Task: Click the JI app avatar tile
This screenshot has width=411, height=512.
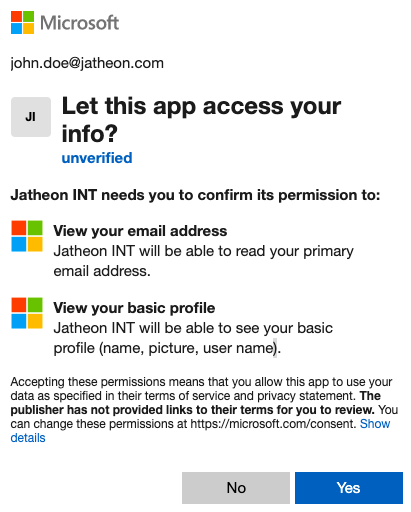Action: pos(31,117)
